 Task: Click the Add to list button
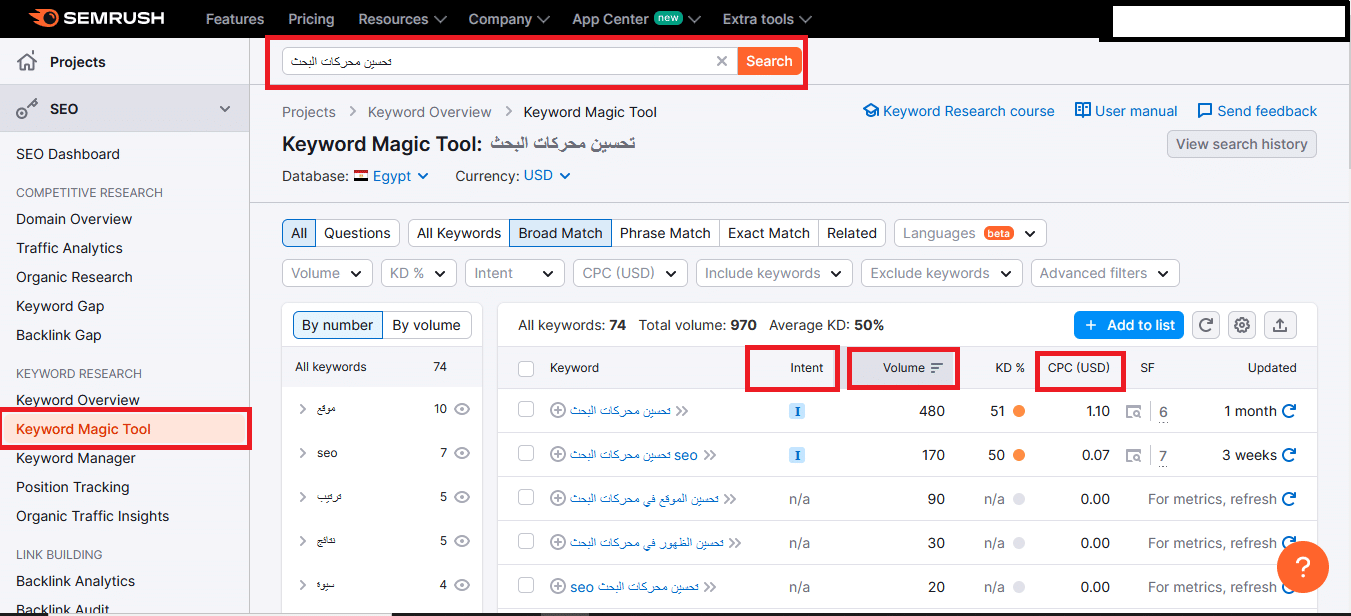point(1129,325)
